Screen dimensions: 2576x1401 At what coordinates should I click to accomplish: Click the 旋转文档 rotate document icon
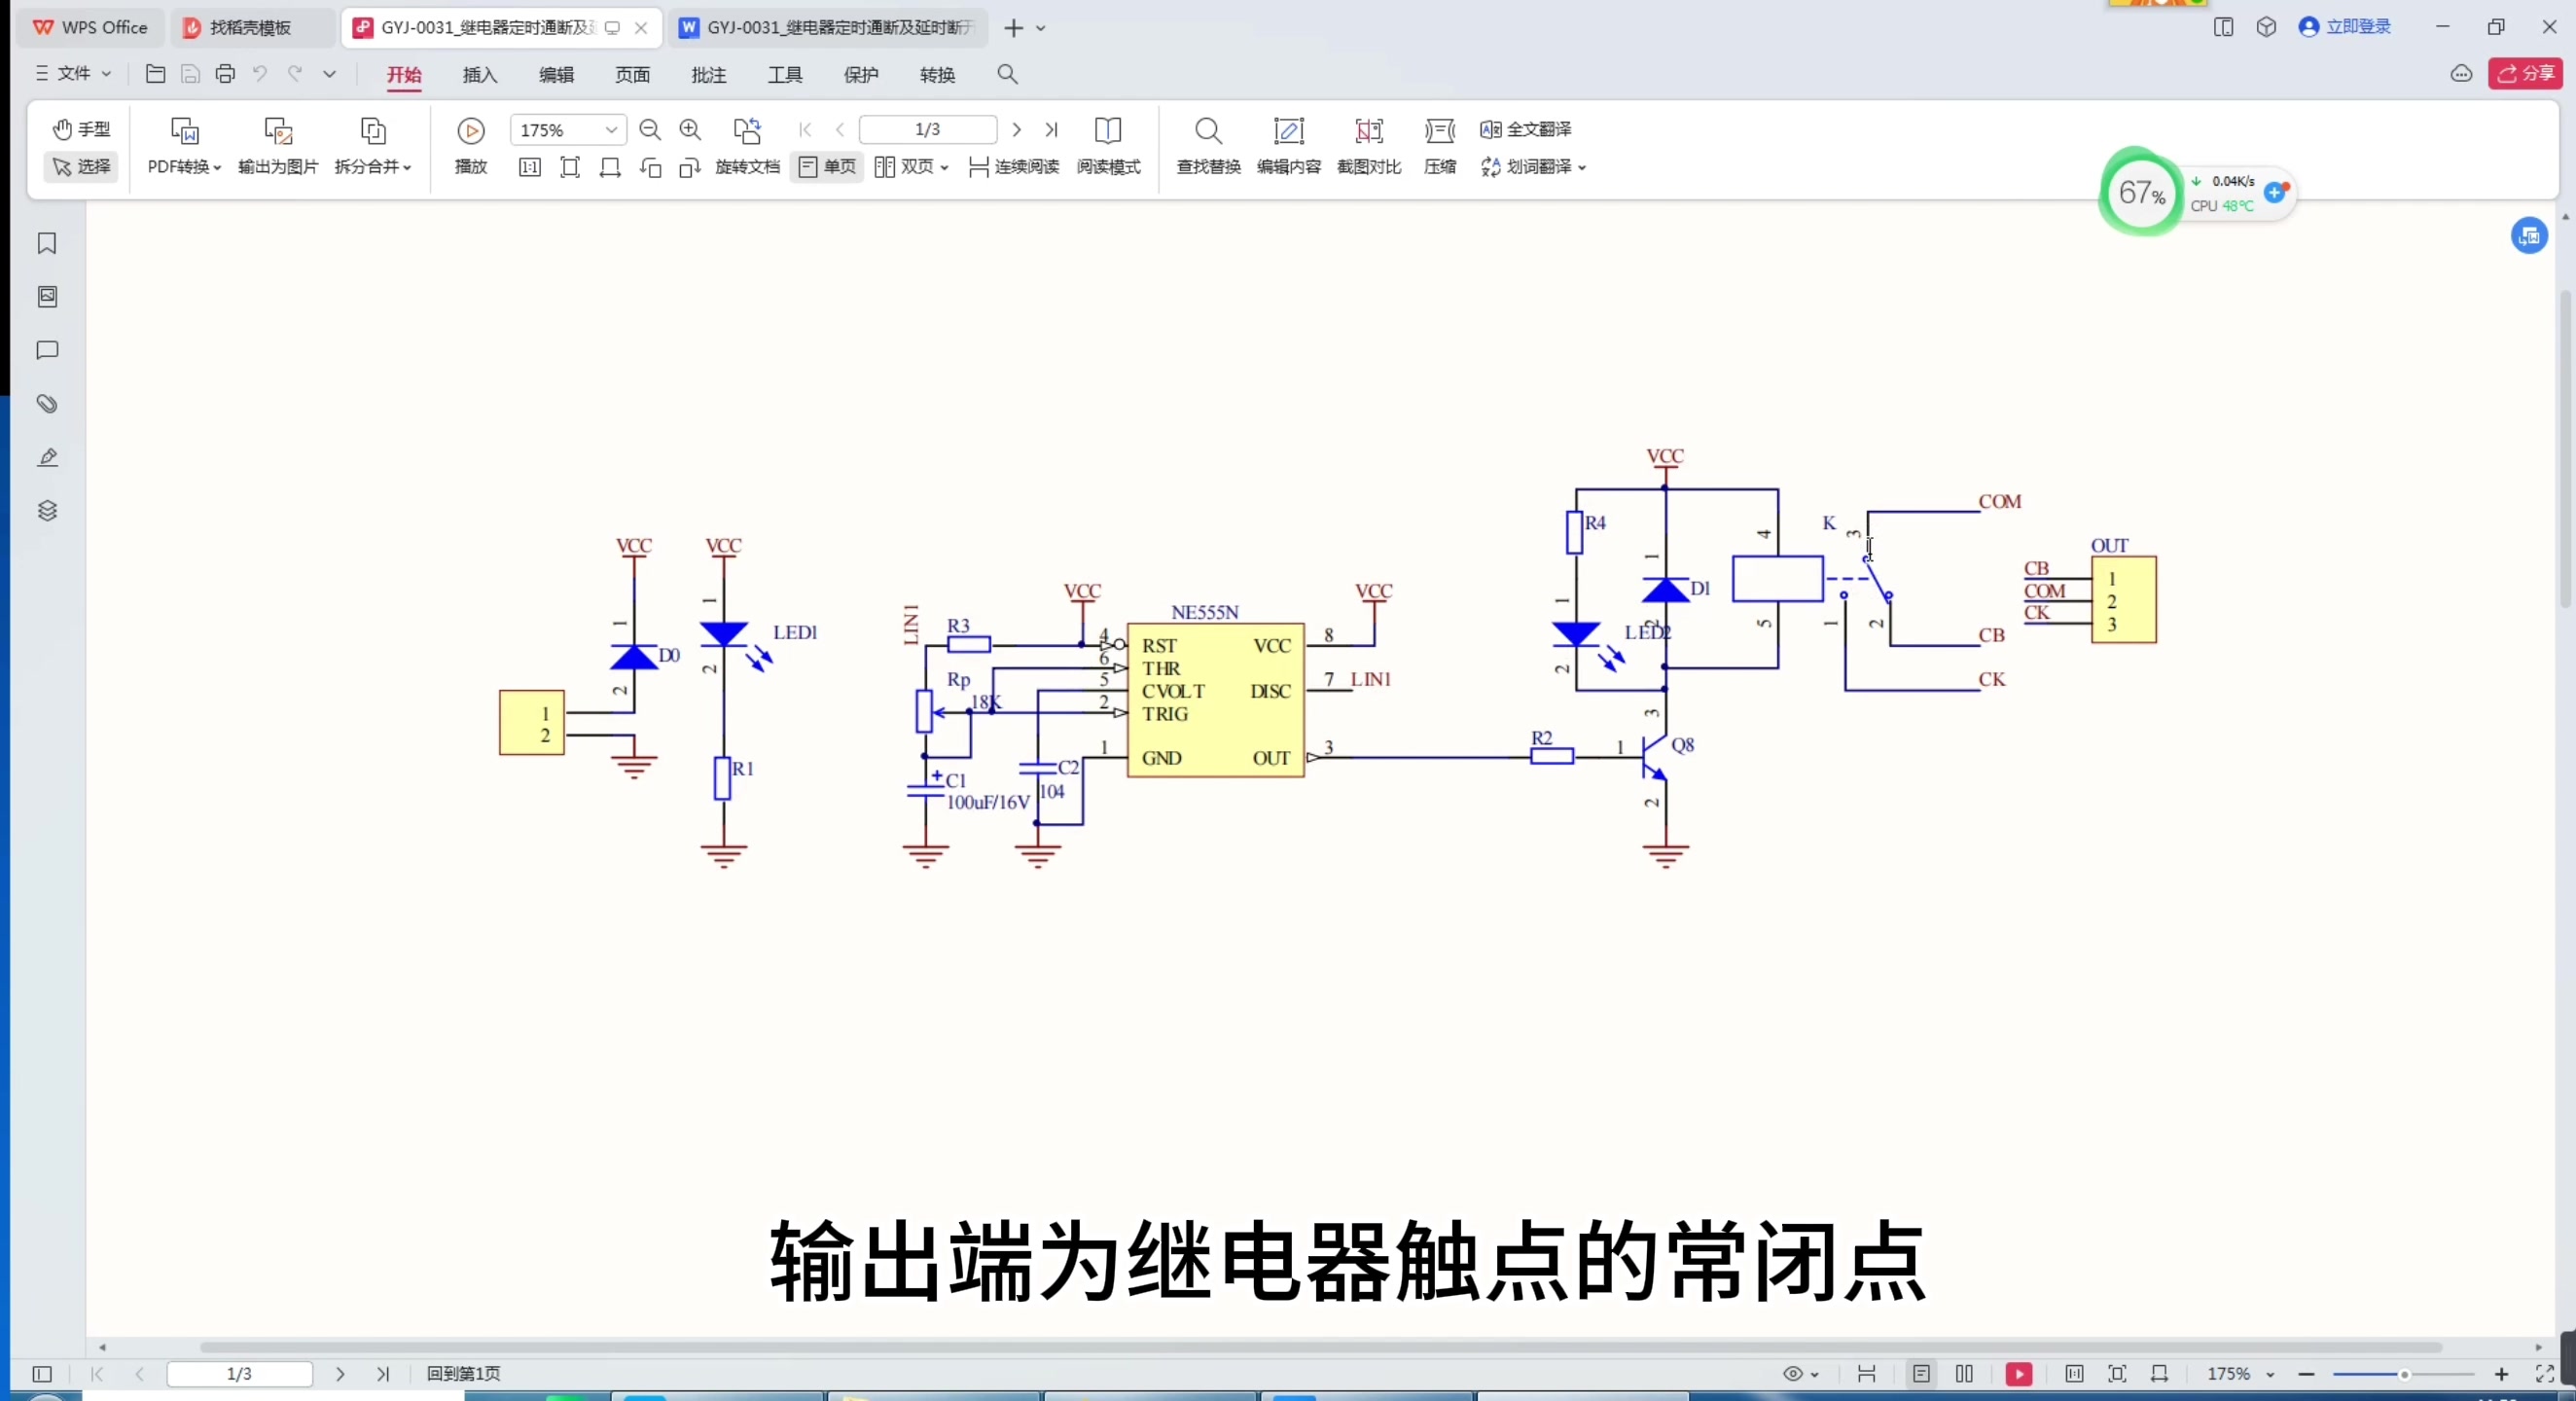747,147
